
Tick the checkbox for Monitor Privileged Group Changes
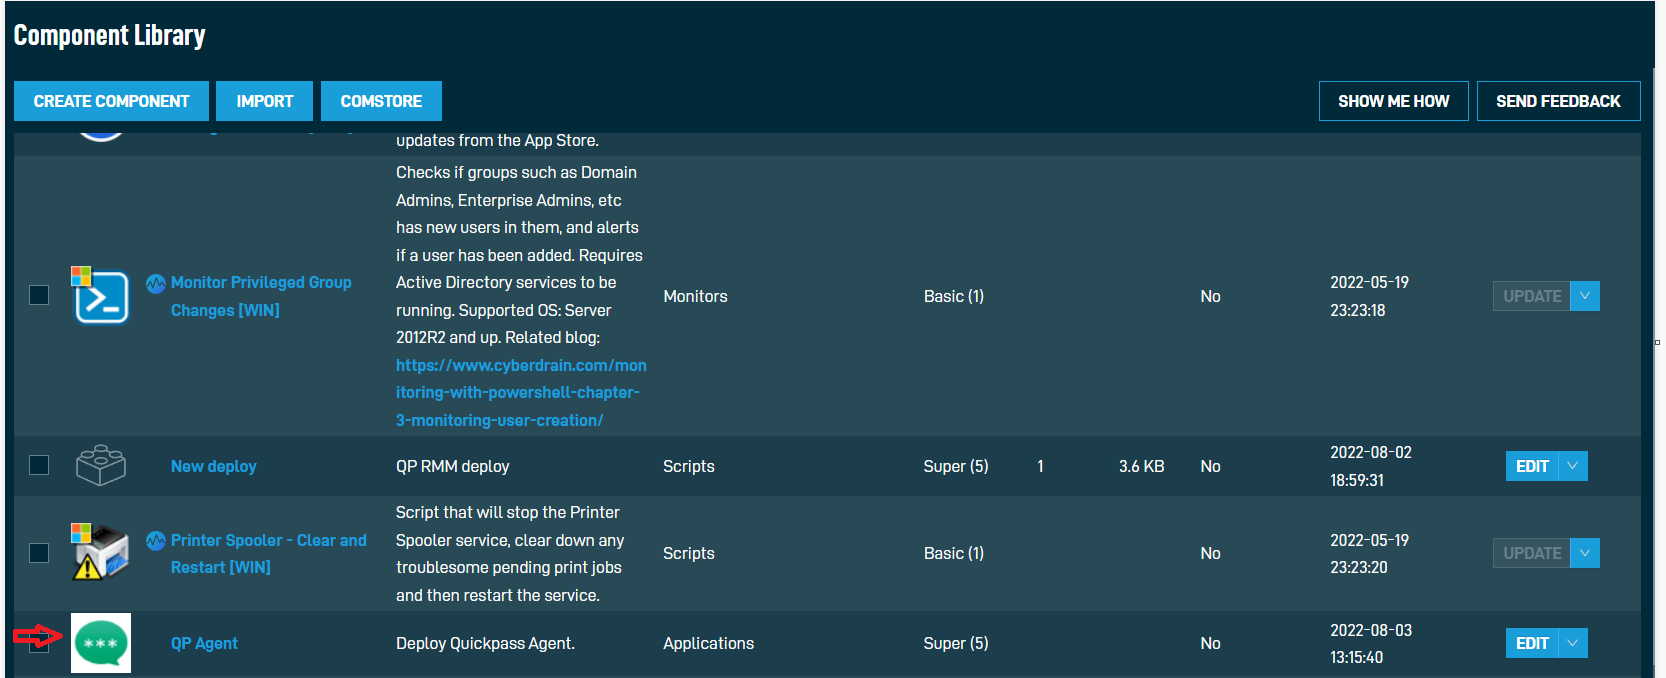[x=39, y=295]
